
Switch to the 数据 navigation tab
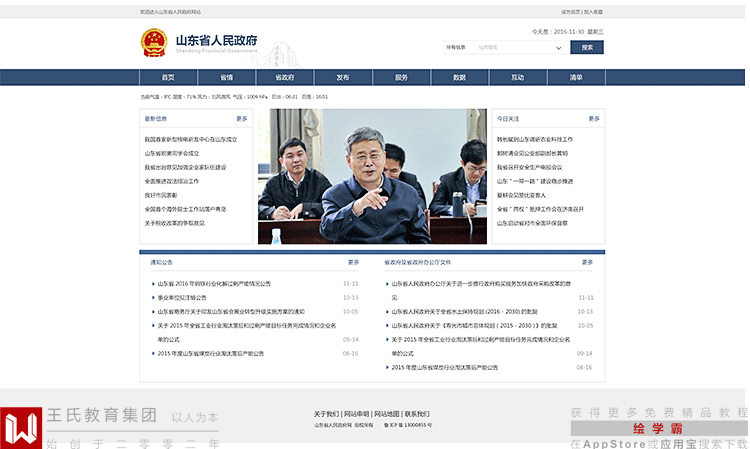[x=460, y=77]
